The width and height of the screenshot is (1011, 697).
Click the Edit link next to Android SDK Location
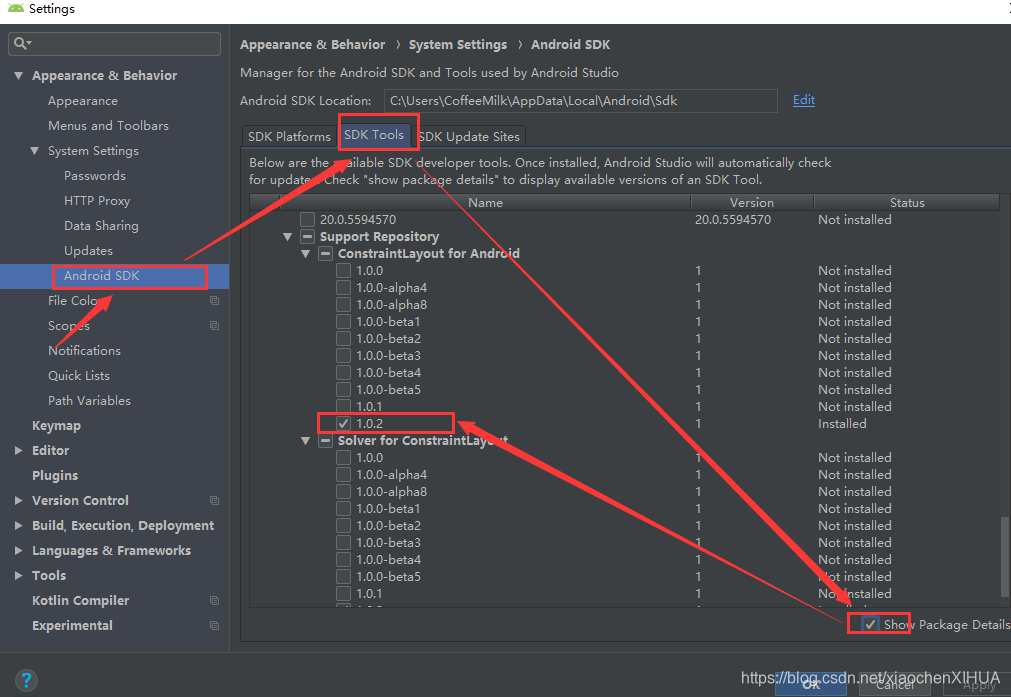point(803,101)
